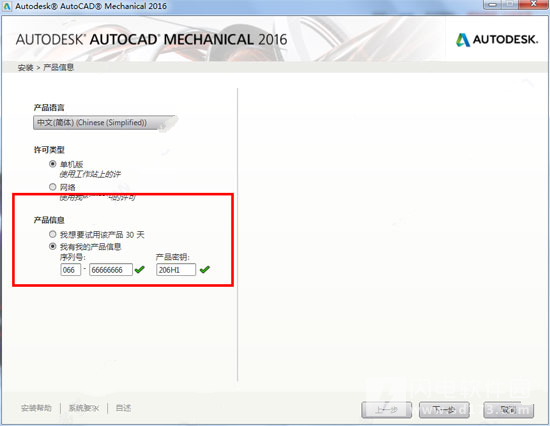Close the installer window
The height and width of the screenshot is (426, 550).
pos(534,5)
